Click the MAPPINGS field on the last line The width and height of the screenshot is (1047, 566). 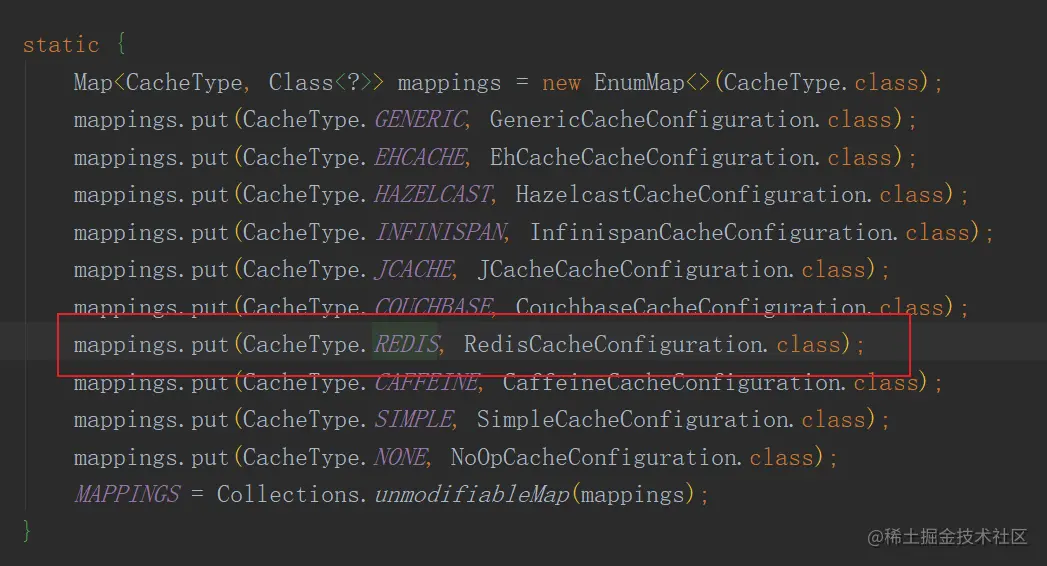(x=127, y=495)
